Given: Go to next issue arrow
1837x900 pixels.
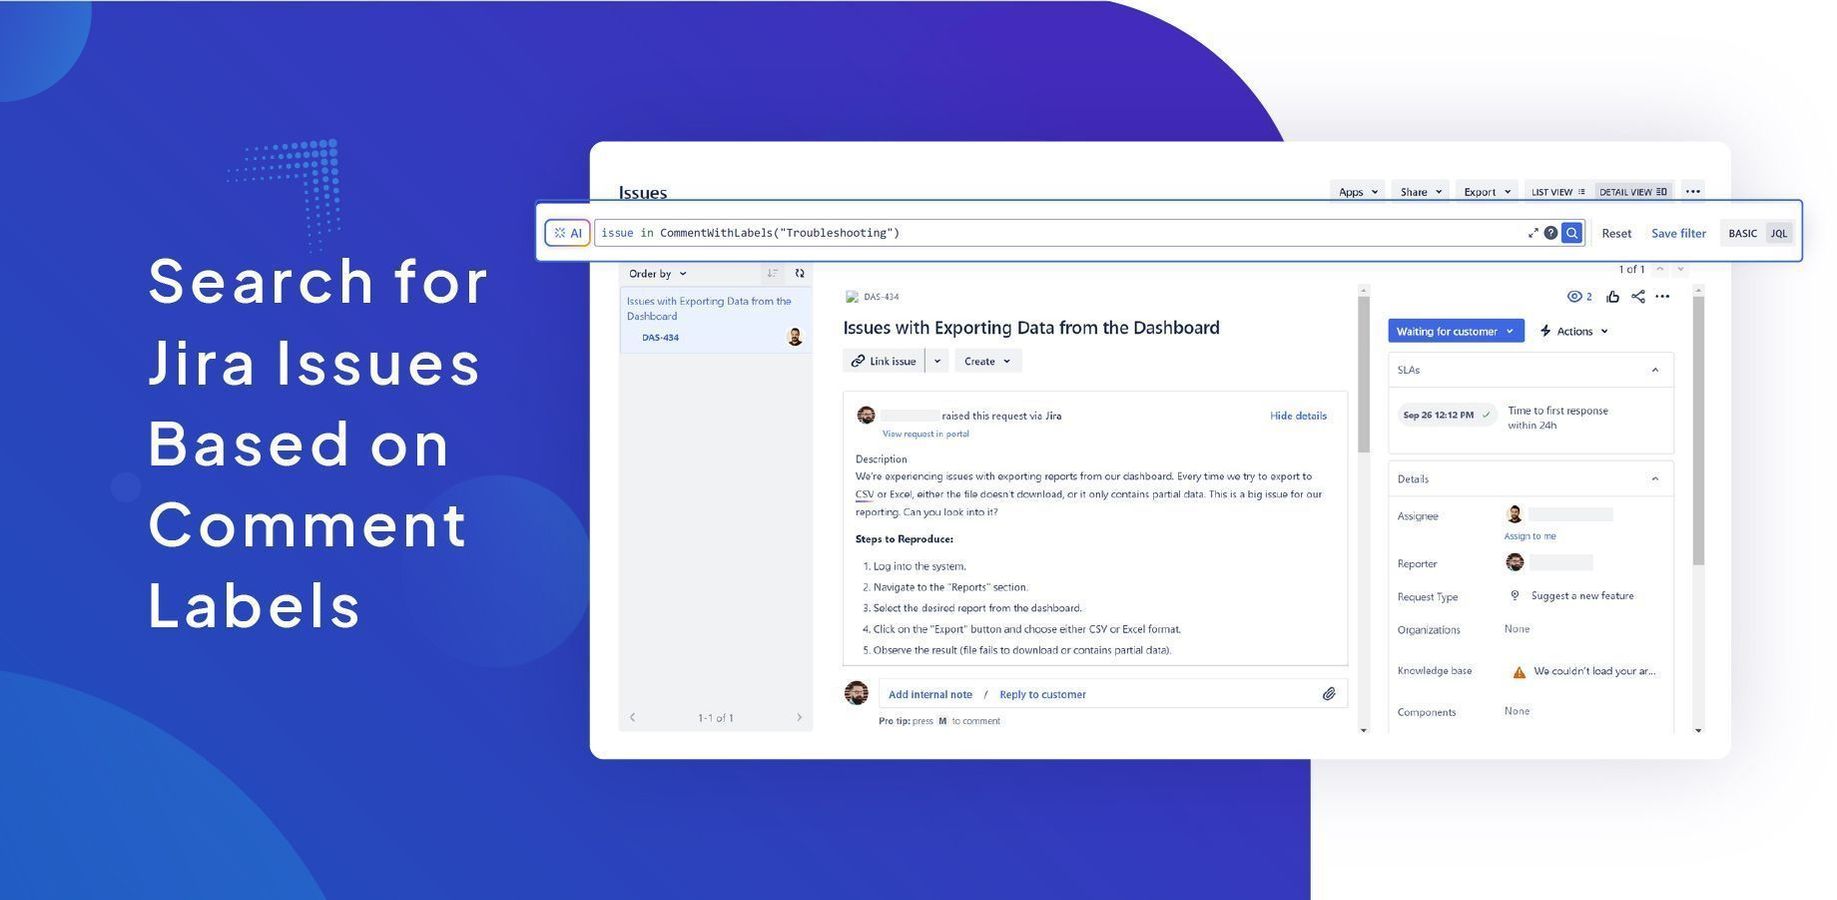Looking at the screenshot, I should [1680, 269].
